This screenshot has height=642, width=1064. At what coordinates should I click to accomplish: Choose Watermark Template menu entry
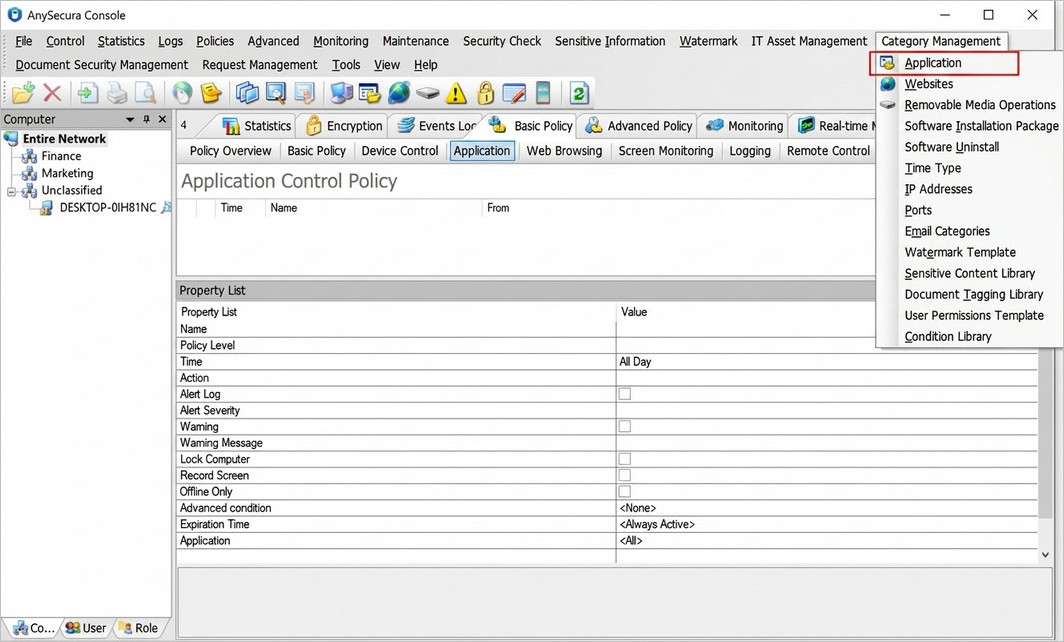click(x=960, y=252)
